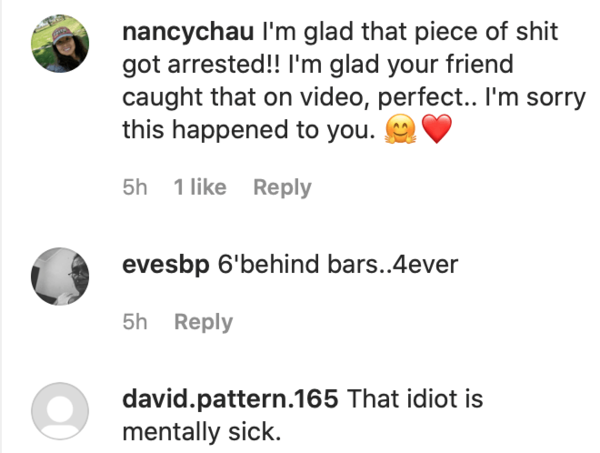This screenshot has height=453, width=600.
Task: Open nancychau's profile picture
Action: (x=59, y=53)
